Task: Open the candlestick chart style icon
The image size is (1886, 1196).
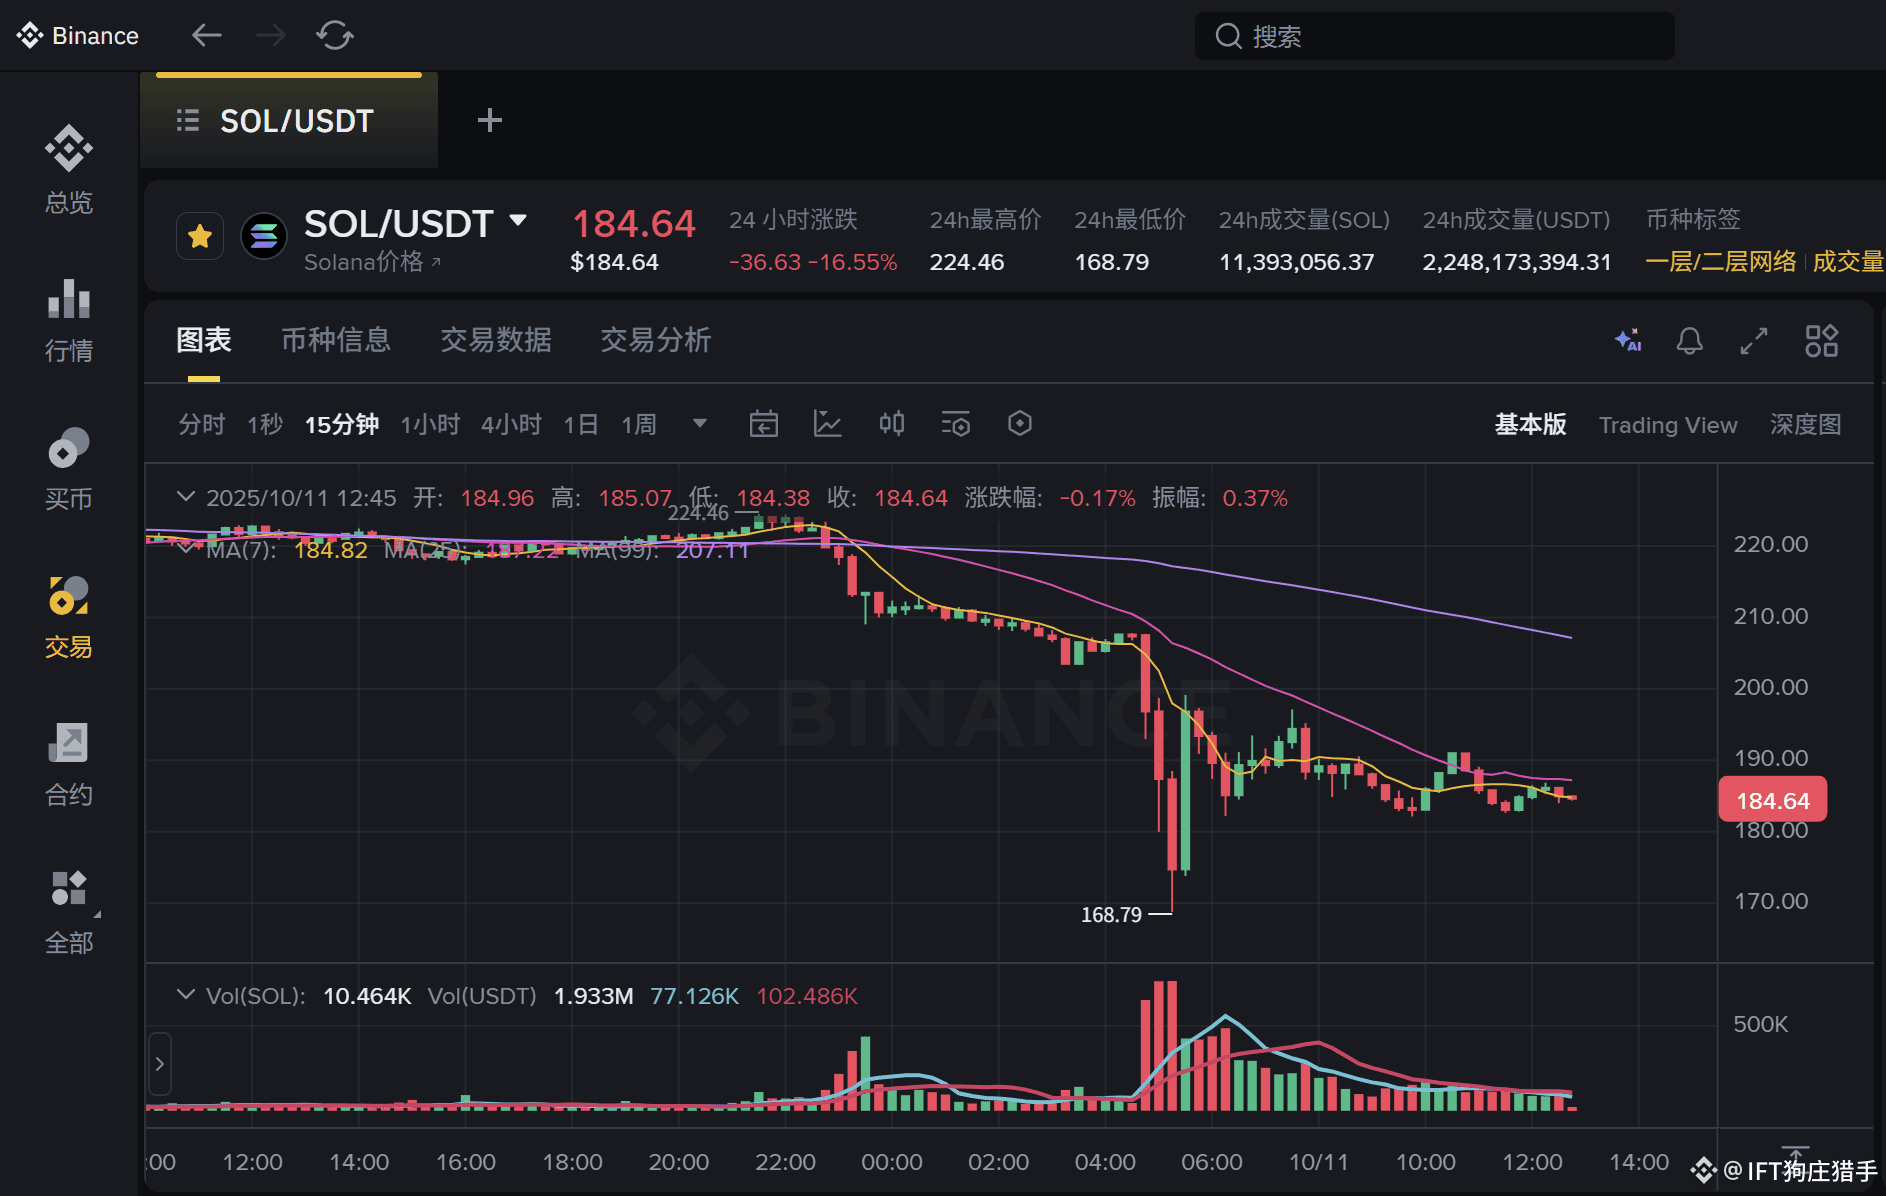Action: coord(892,424)
